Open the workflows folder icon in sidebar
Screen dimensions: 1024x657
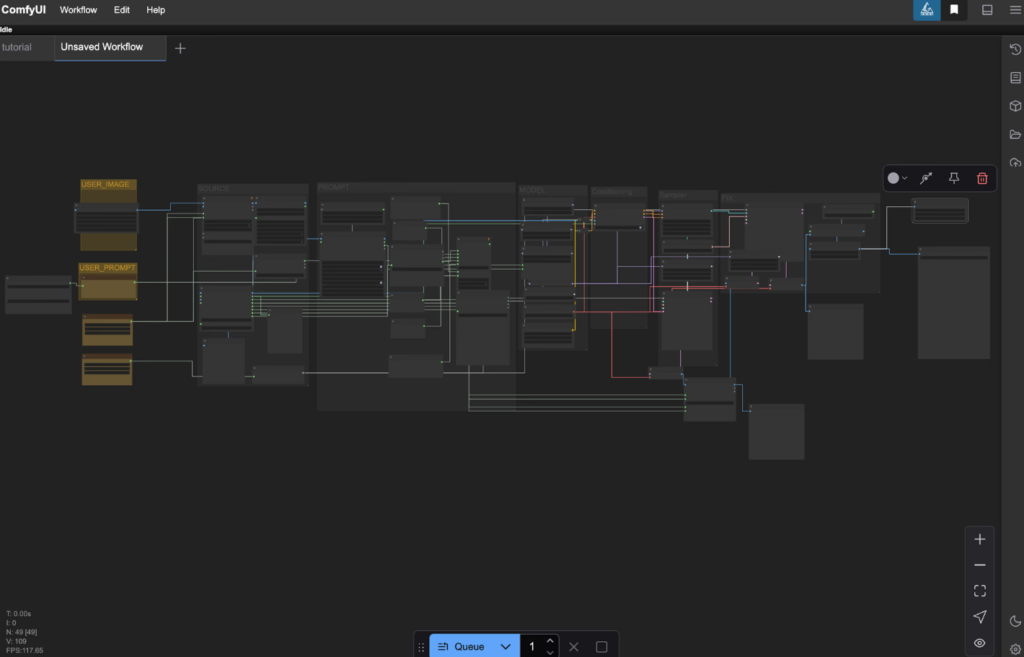coord(1015,134)
